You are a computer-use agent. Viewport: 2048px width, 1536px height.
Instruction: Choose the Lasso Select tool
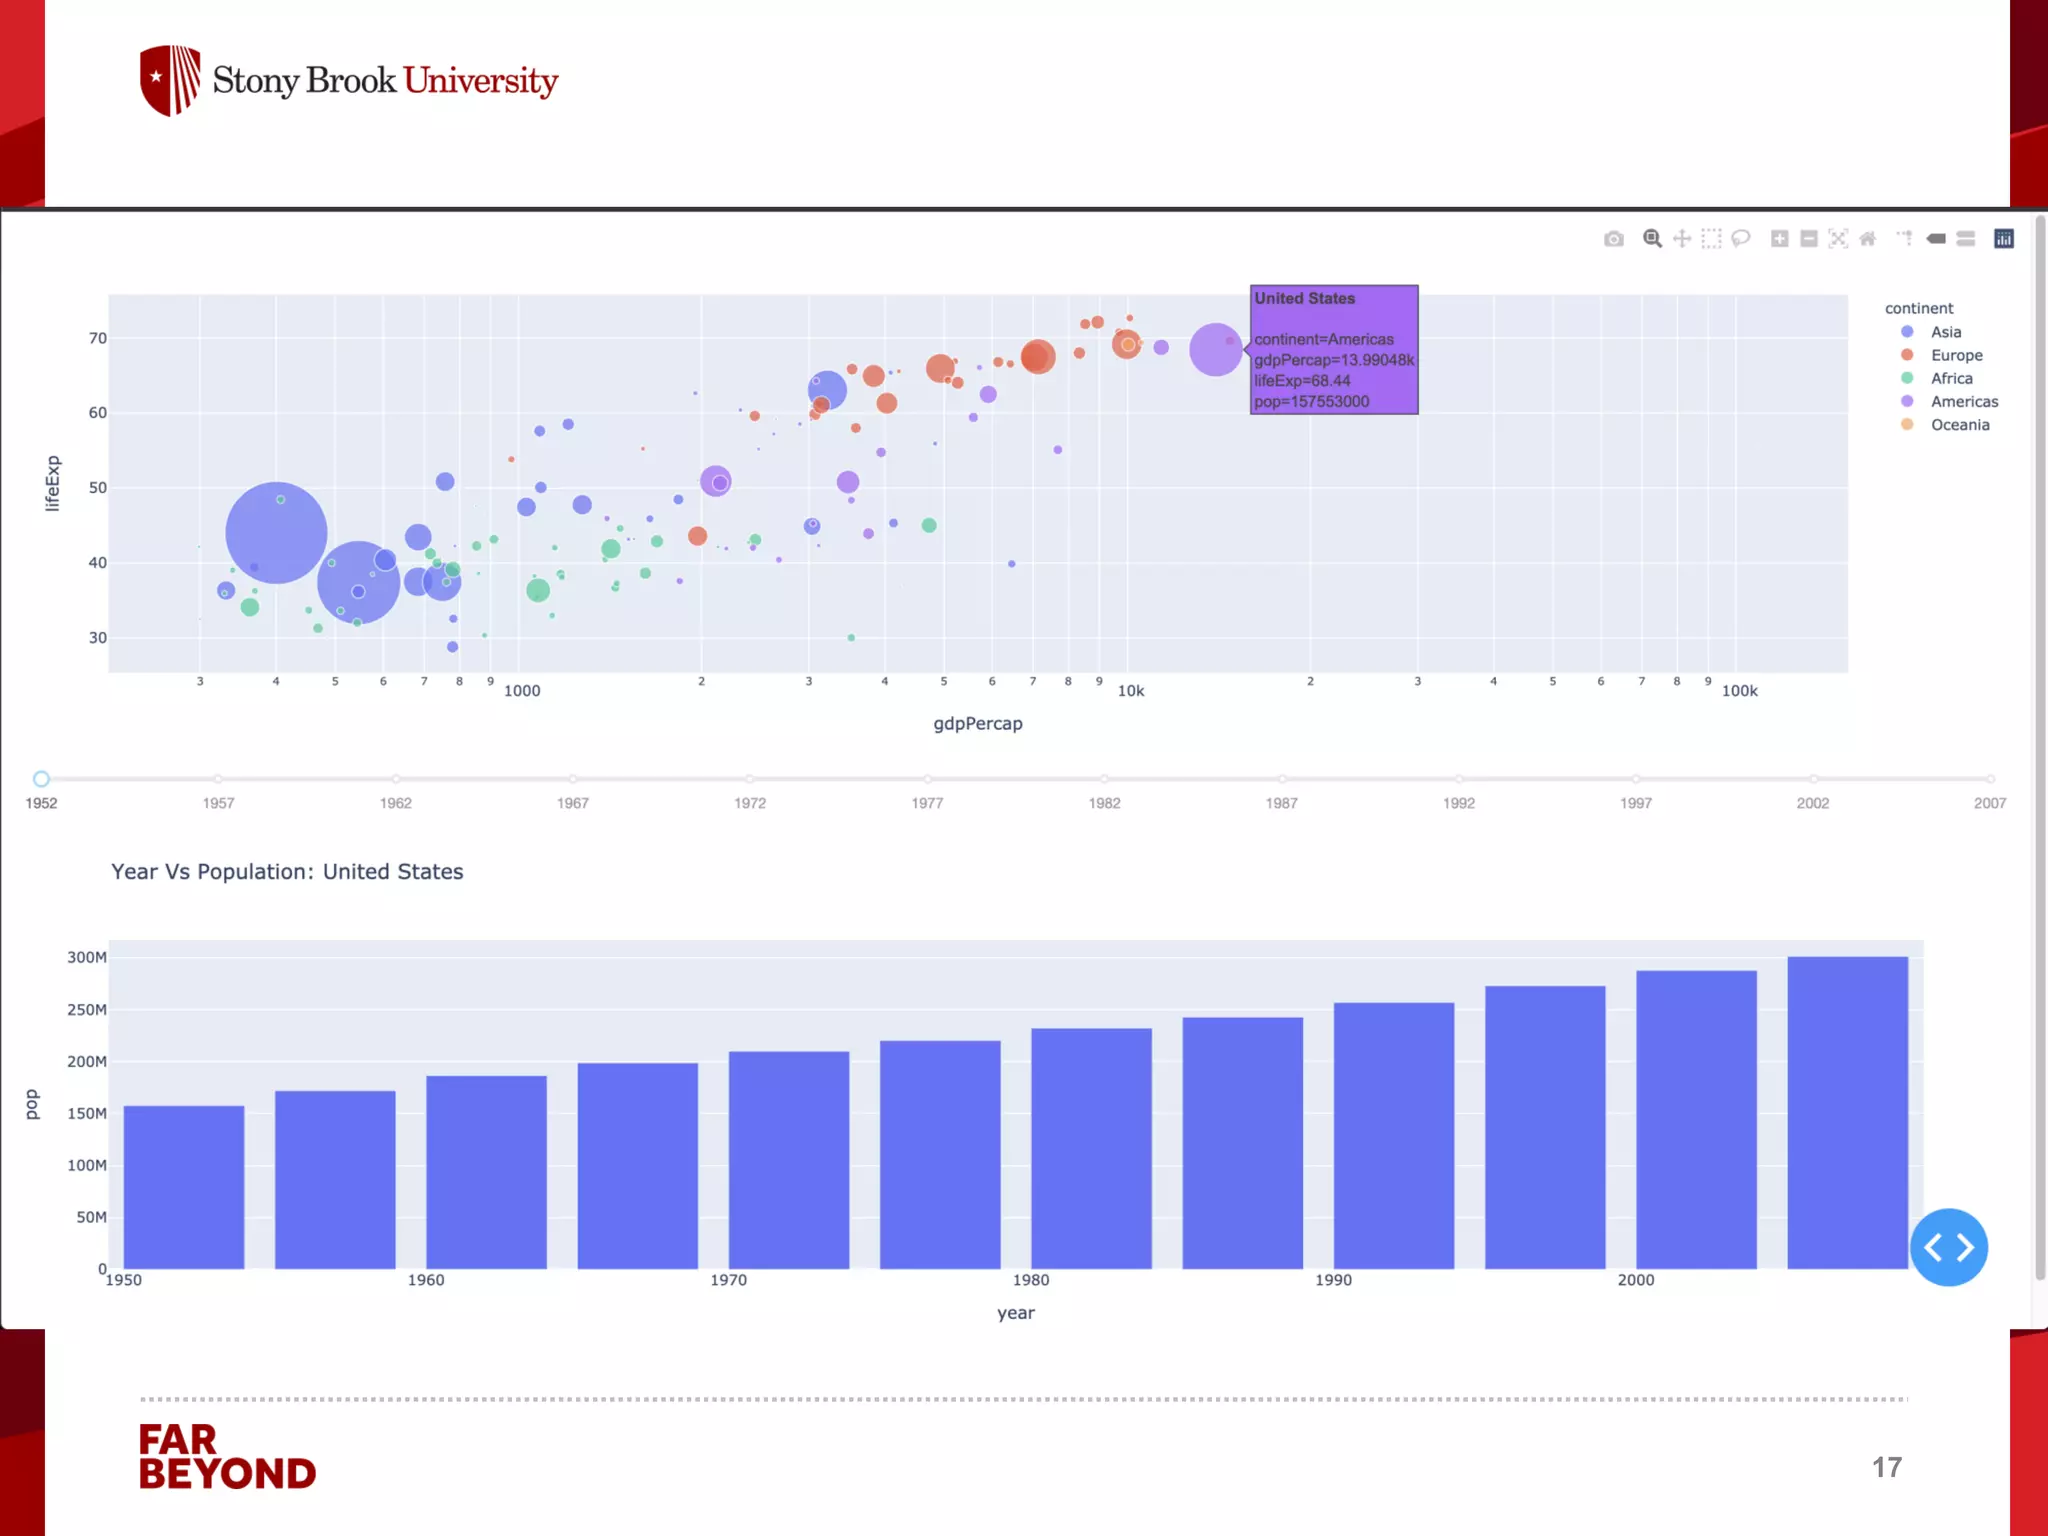point(1741,239)
